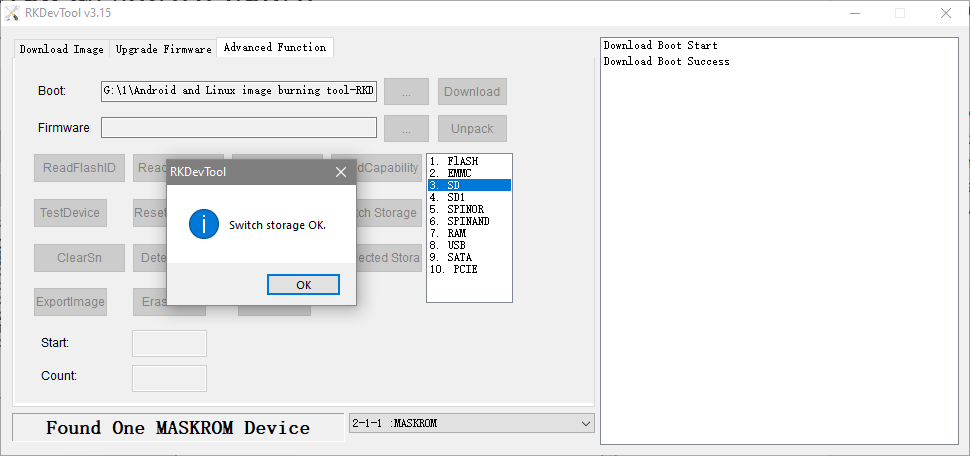Click the blue information icon in dialog
The image size is (970, 456).
[x=204, y=224]
